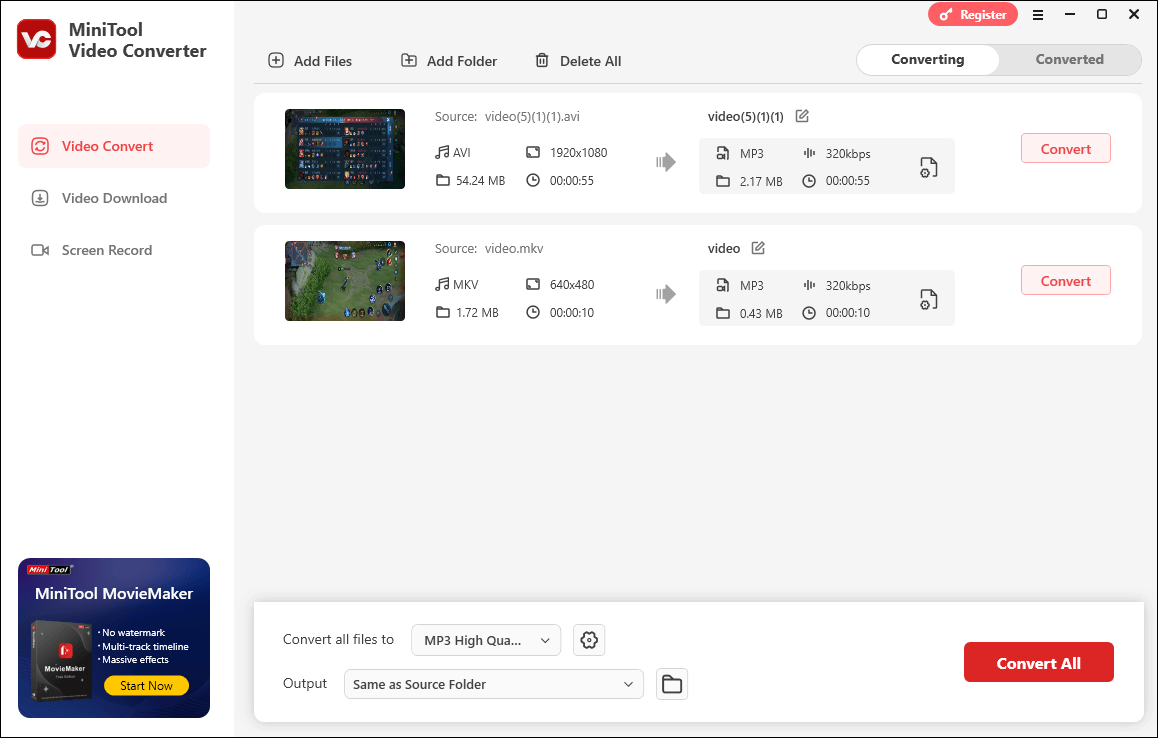
Task: Click the source 00:00:10 clock icon
Action: tap(533, 312)
